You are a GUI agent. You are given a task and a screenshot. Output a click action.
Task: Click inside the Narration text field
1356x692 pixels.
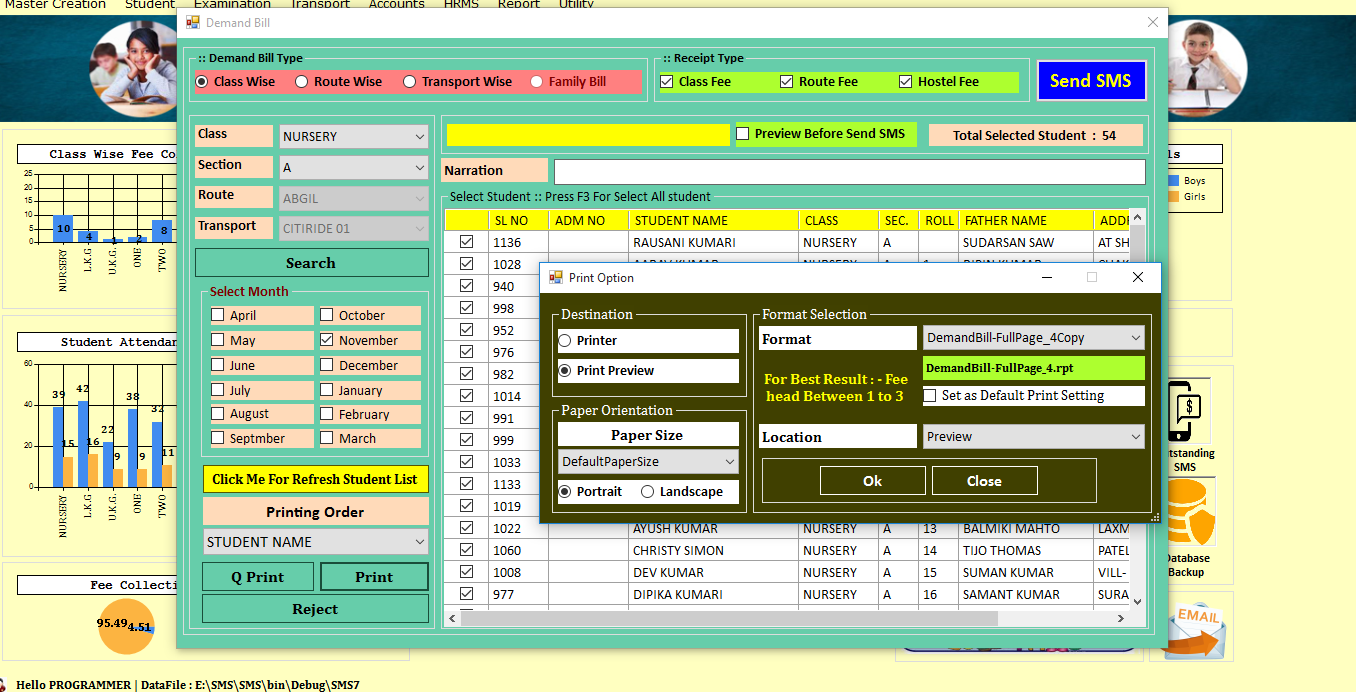coord(849,172)
